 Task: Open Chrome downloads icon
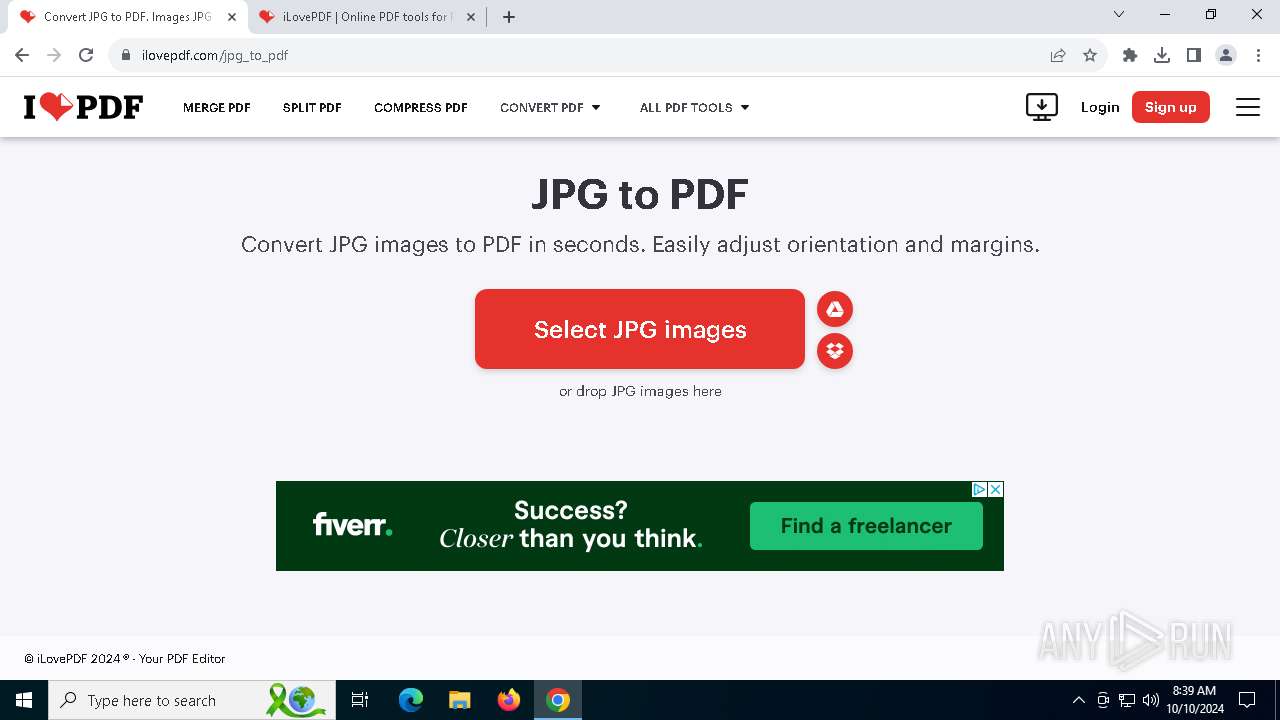pyautogui.click(x=1162, y=55)
